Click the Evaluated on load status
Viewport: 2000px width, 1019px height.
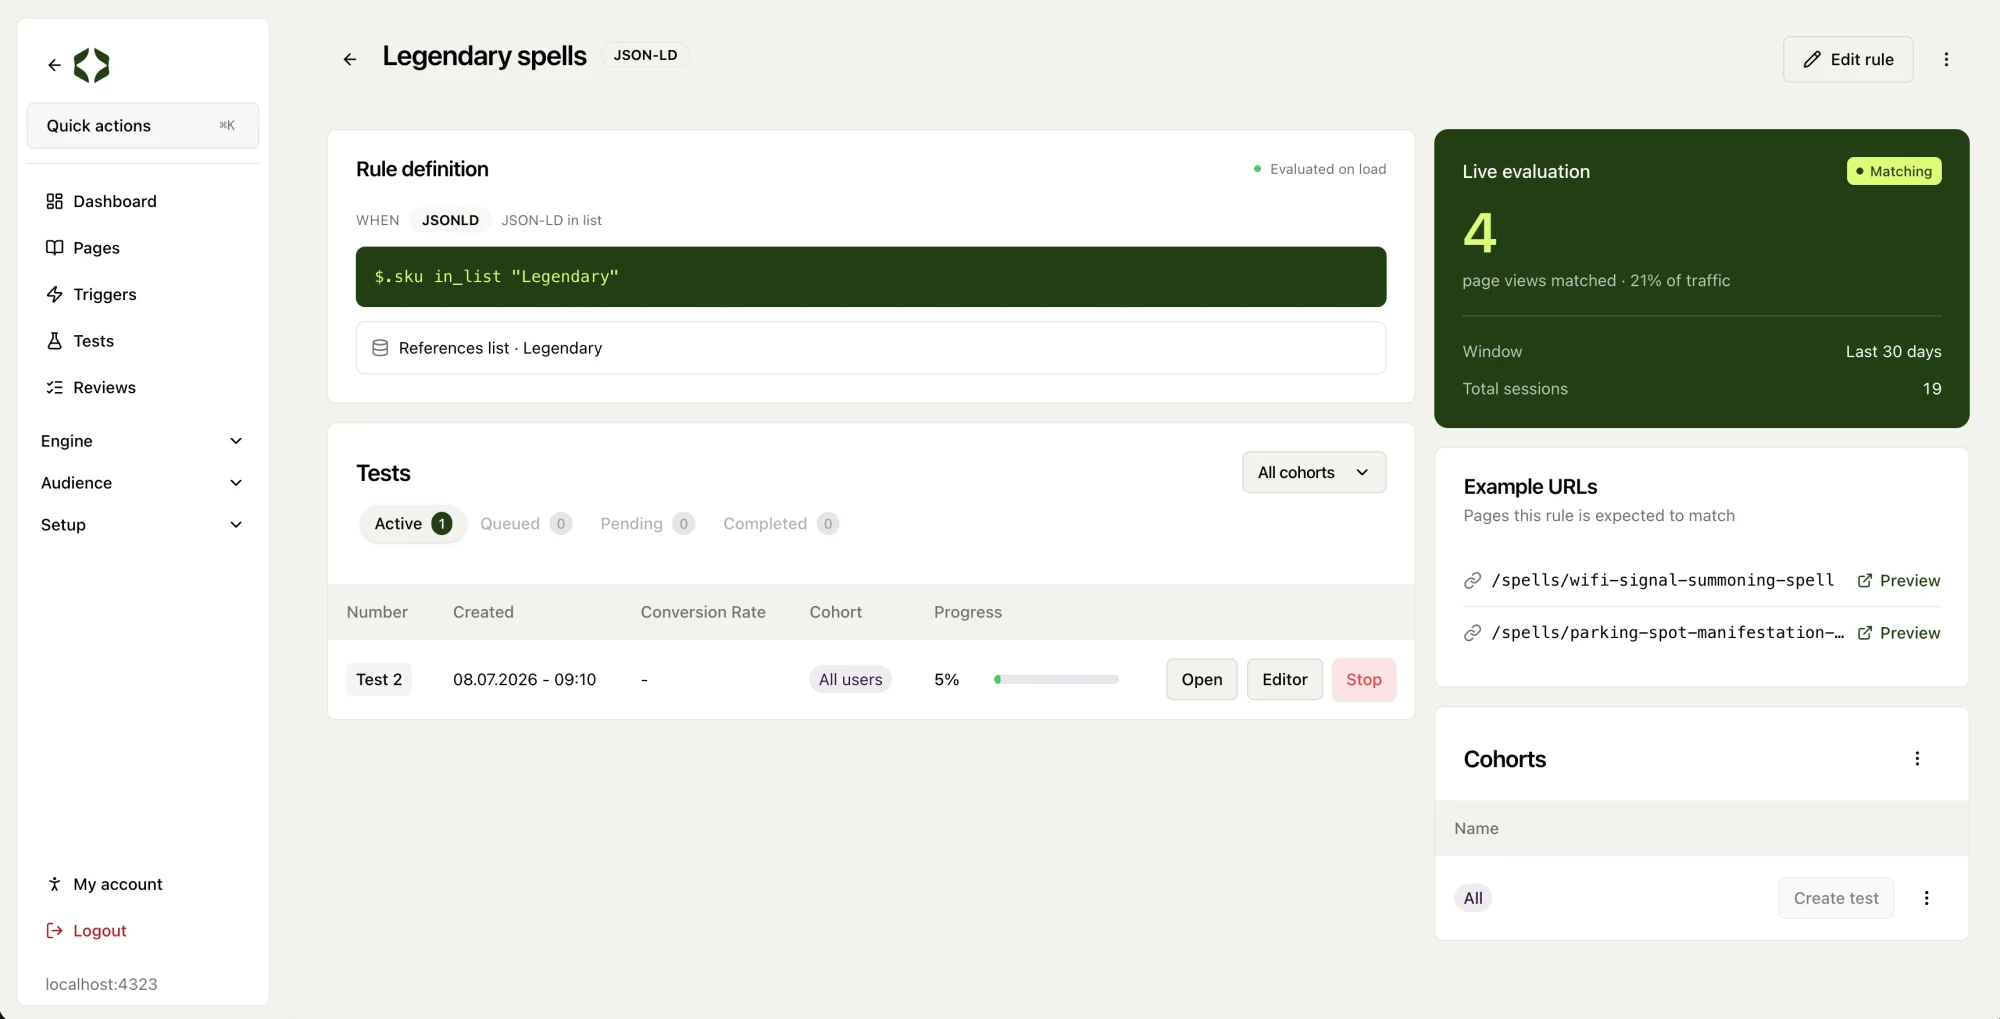(1320, 169)
